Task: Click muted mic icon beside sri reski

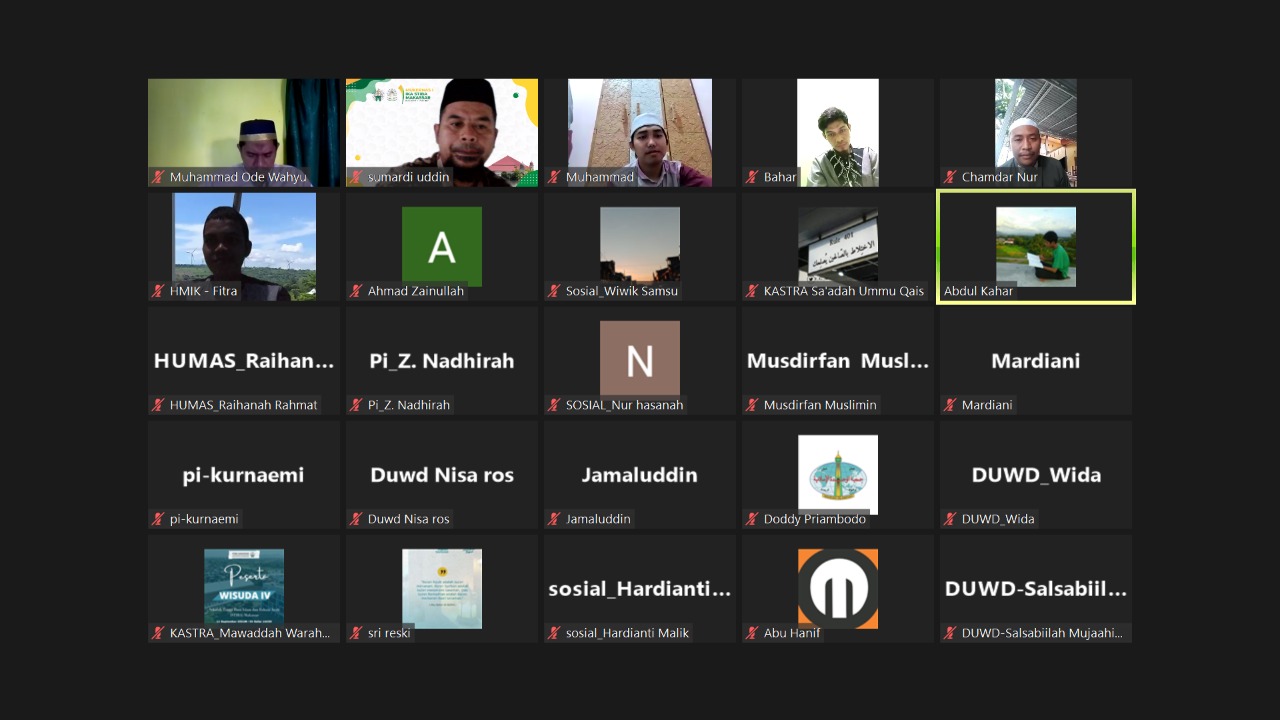Action: pyautogui.click(x=356, y=633)
